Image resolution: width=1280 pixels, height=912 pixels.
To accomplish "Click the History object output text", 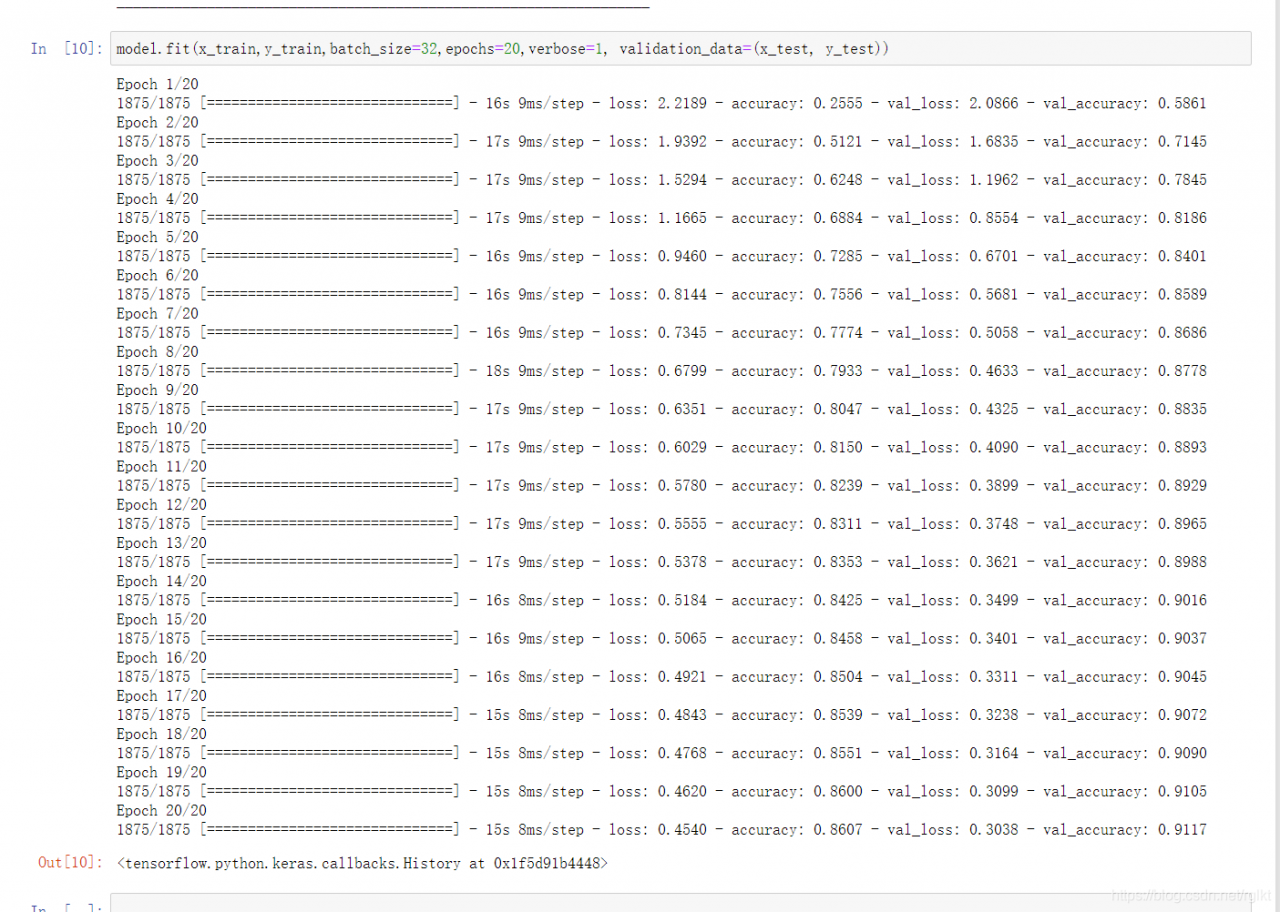I will click(361, 862).
